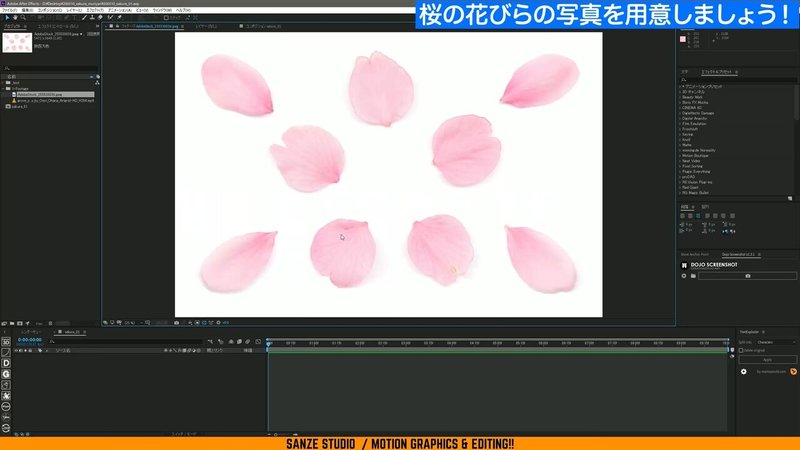The image size is (800, 450).
Task: Select the Clone Stamp tool
Action: [92, 17]
